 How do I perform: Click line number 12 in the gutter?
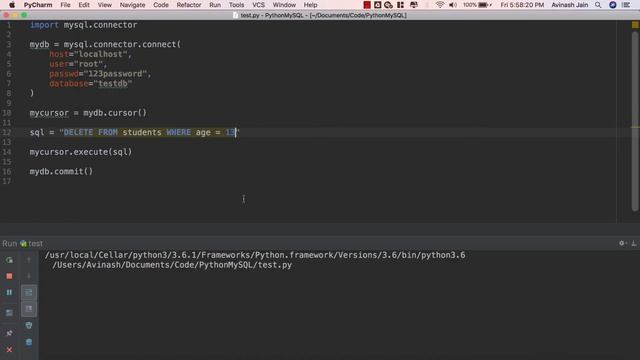click(x=7, y=132)
